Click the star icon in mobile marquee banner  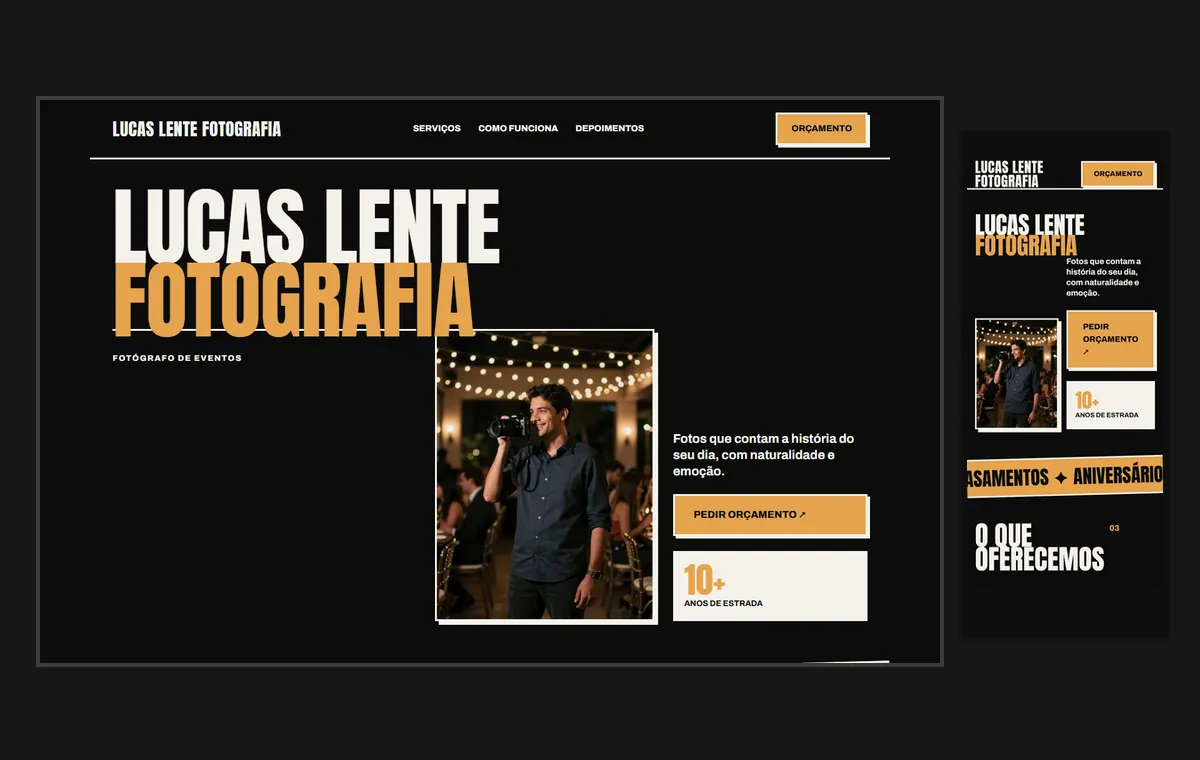click(1061, 478)
